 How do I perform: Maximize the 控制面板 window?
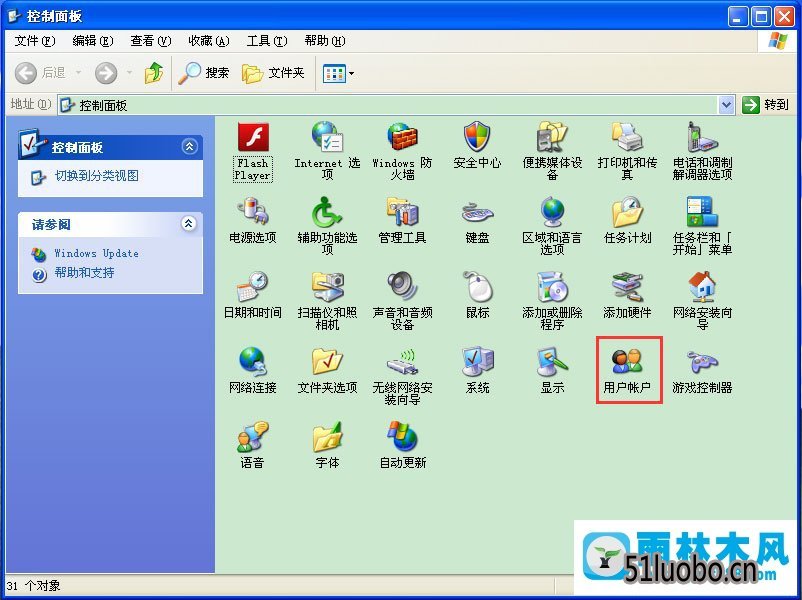(x=761, y=17)
